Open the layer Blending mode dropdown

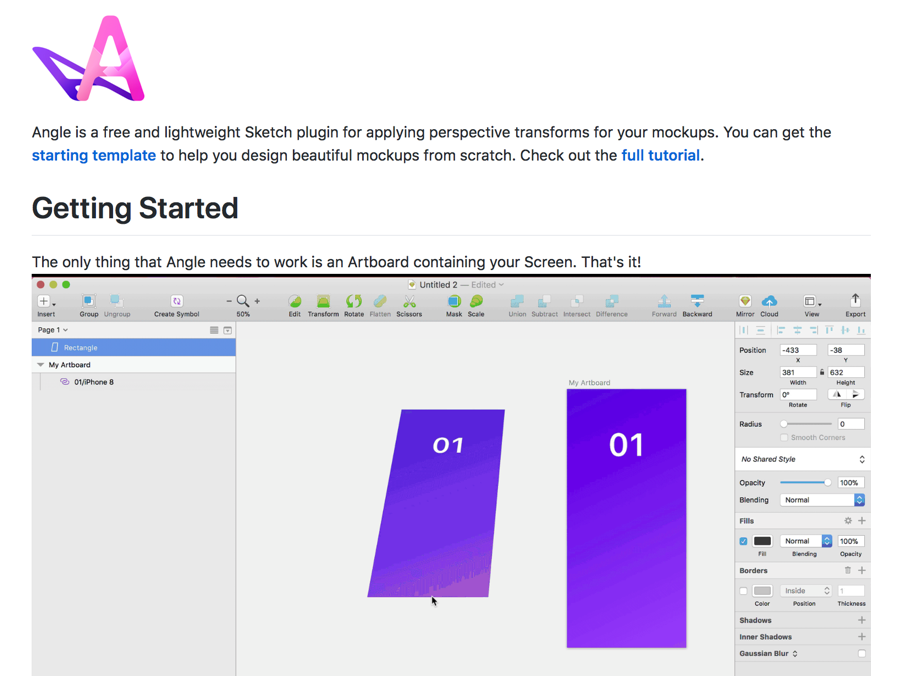pyautogui.click(x=822, y=500)
